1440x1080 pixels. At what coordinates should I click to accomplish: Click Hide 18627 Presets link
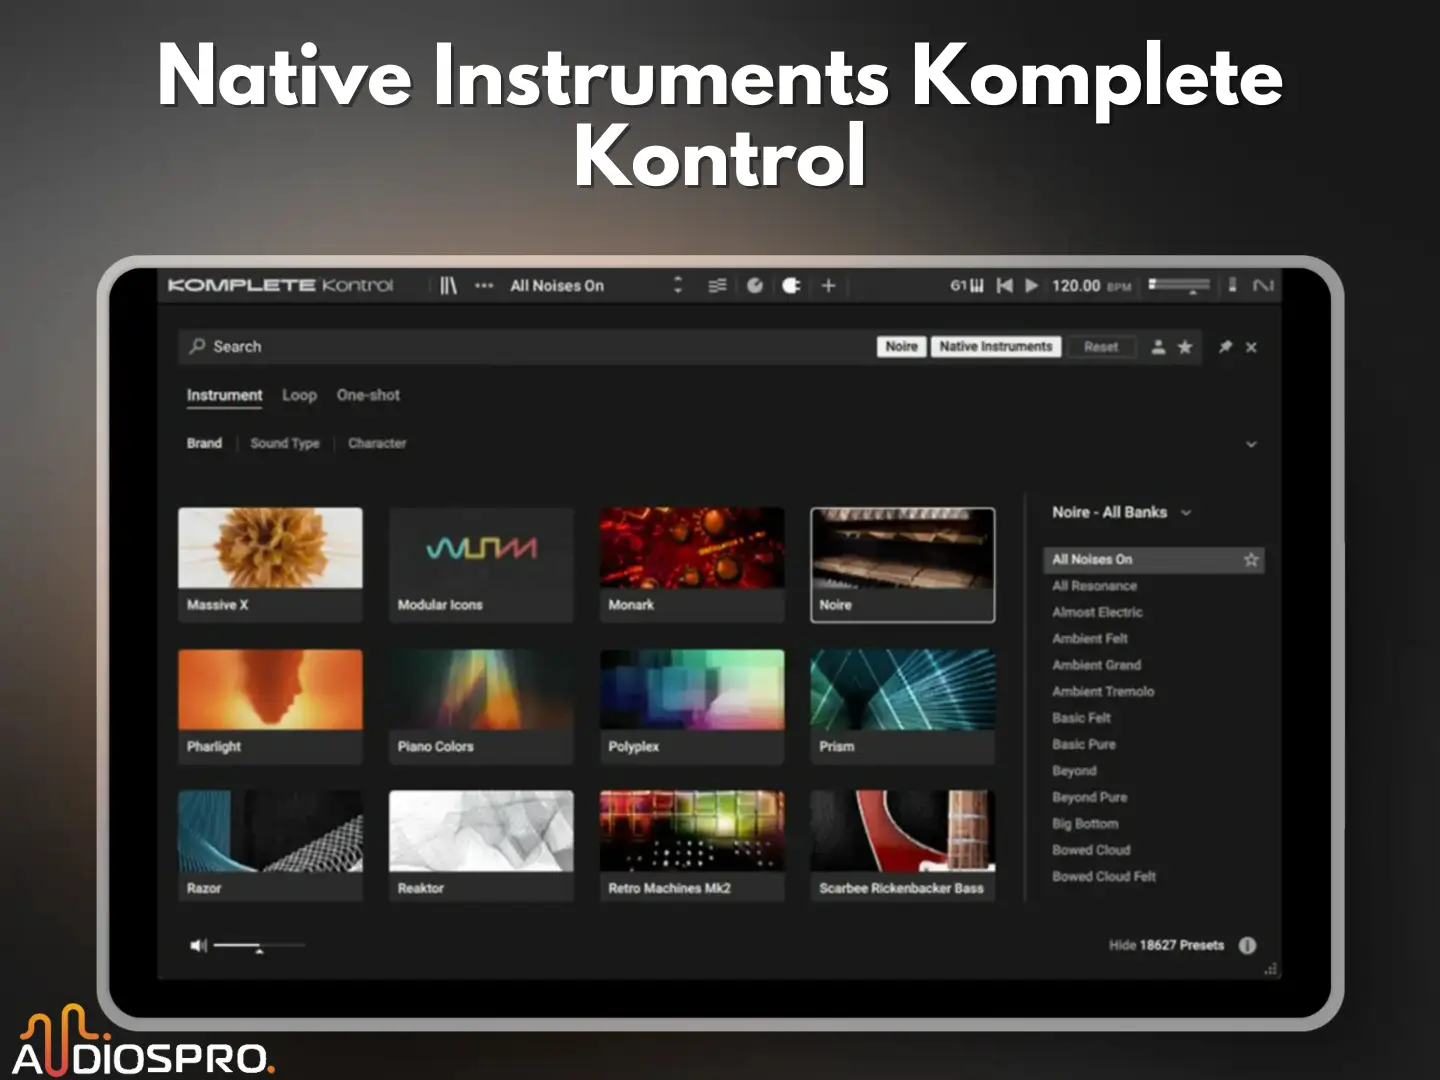click(x=1166, y=945)
